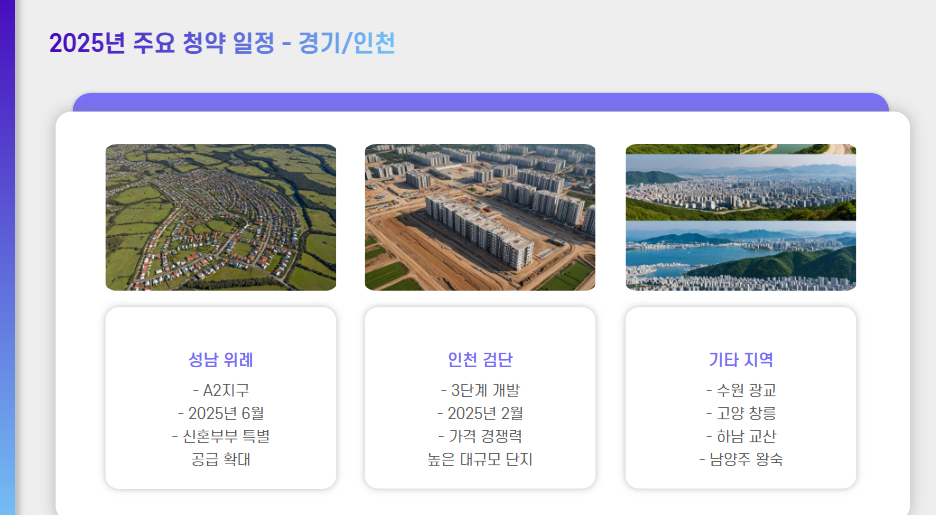Image resolution: width=936 pixels, height=515 pixels.
Task: Select the 경기/인천 text in the title
Action: point(346,43)
